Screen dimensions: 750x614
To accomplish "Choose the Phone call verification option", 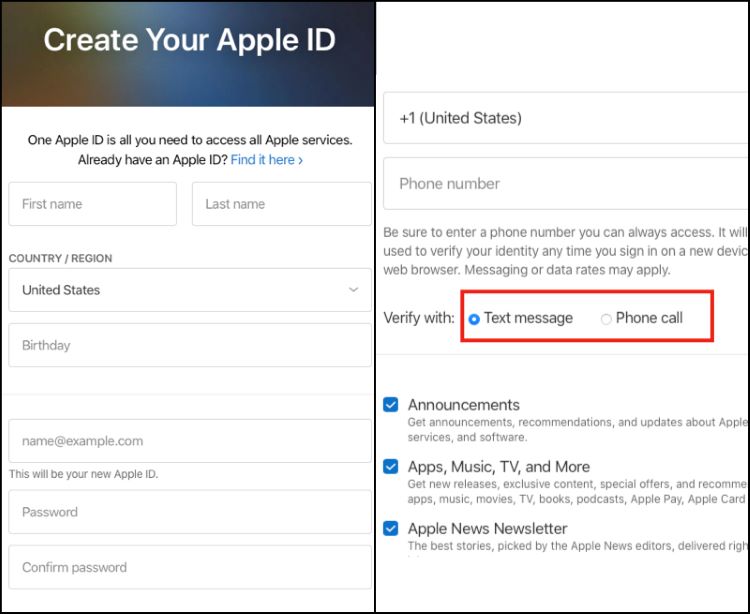I will [606, 319].
